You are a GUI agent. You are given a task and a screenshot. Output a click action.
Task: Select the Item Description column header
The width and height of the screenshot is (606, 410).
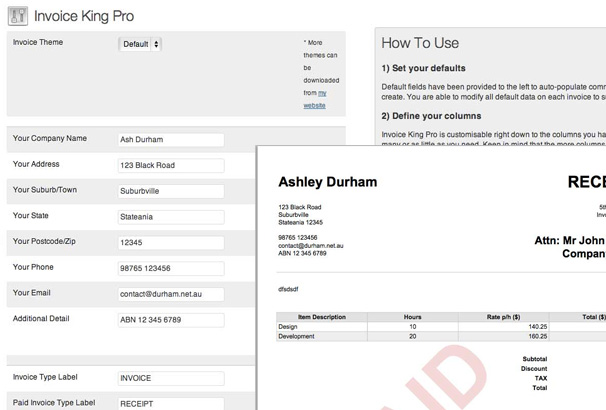(x=322, y=317)
